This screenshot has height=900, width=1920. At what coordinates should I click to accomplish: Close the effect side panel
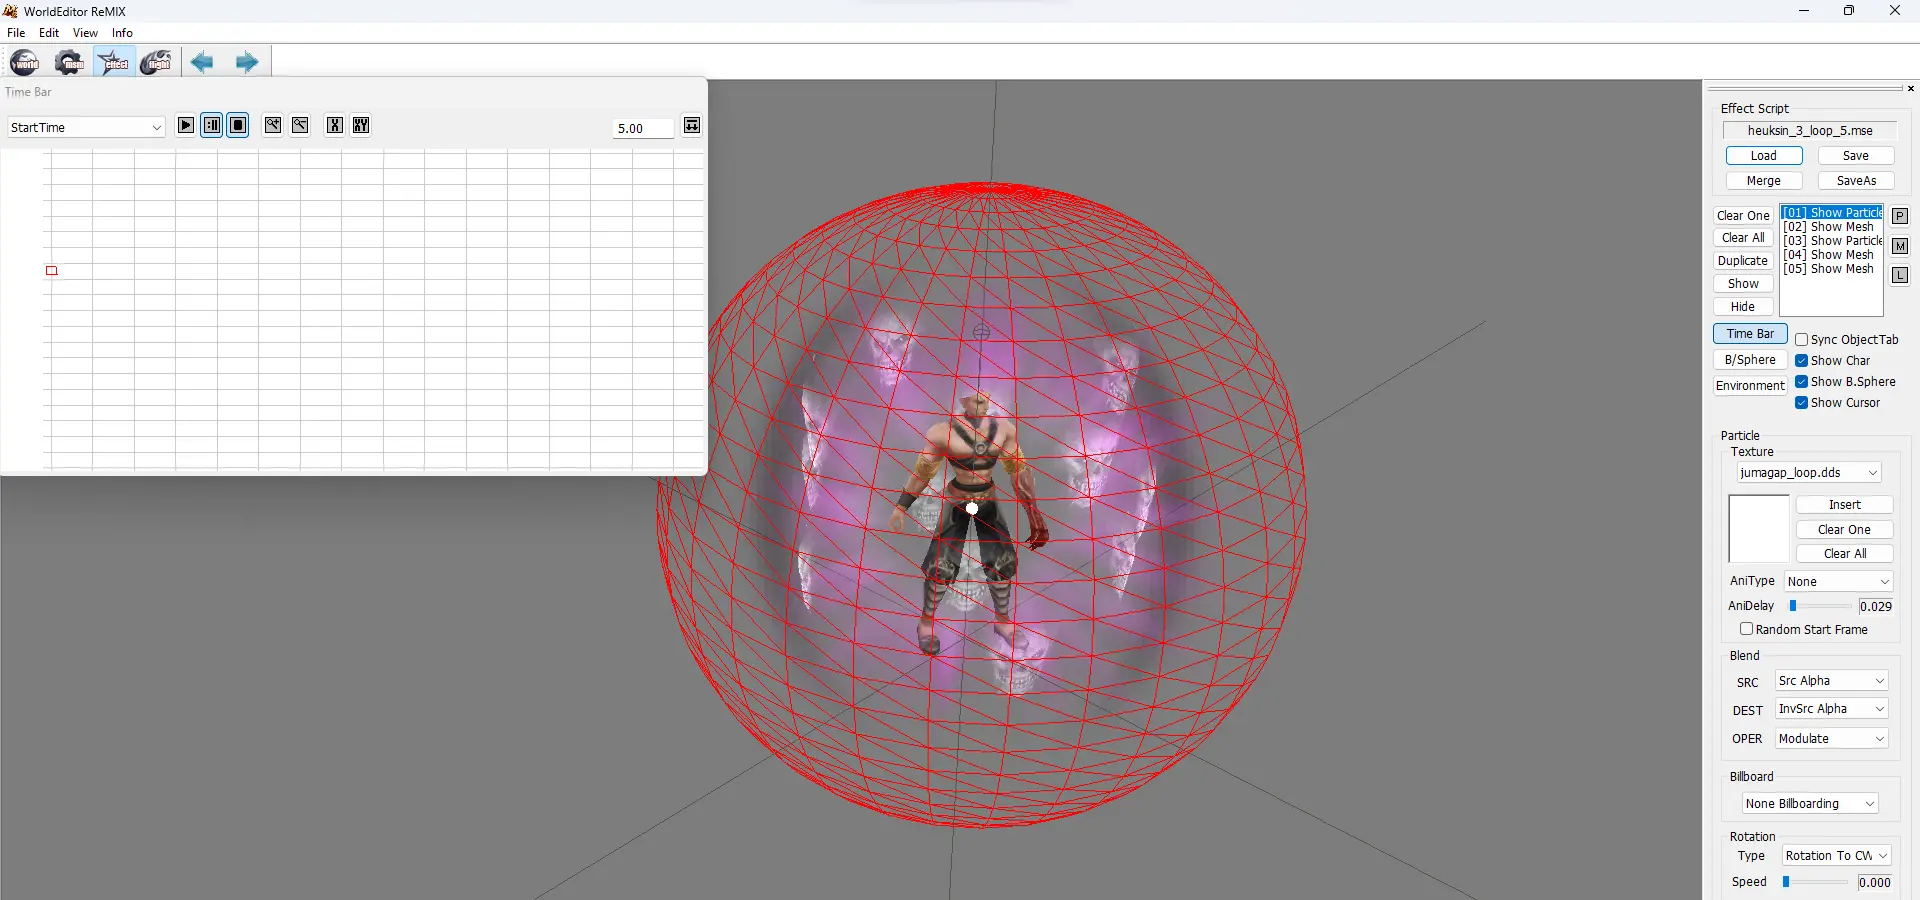1910,89
